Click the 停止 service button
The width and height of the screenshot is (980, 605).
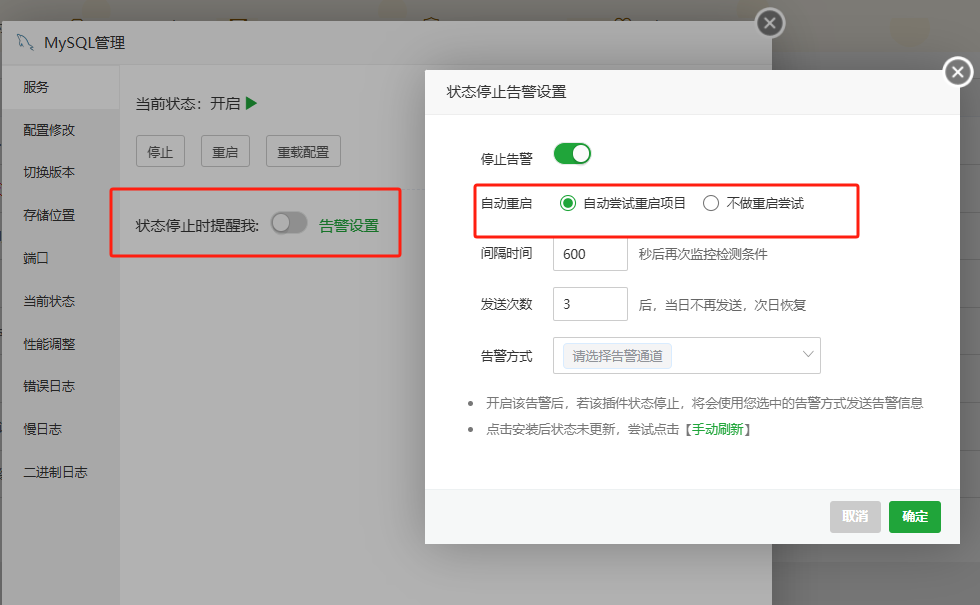pyautogui.click(x=160, y=151)
